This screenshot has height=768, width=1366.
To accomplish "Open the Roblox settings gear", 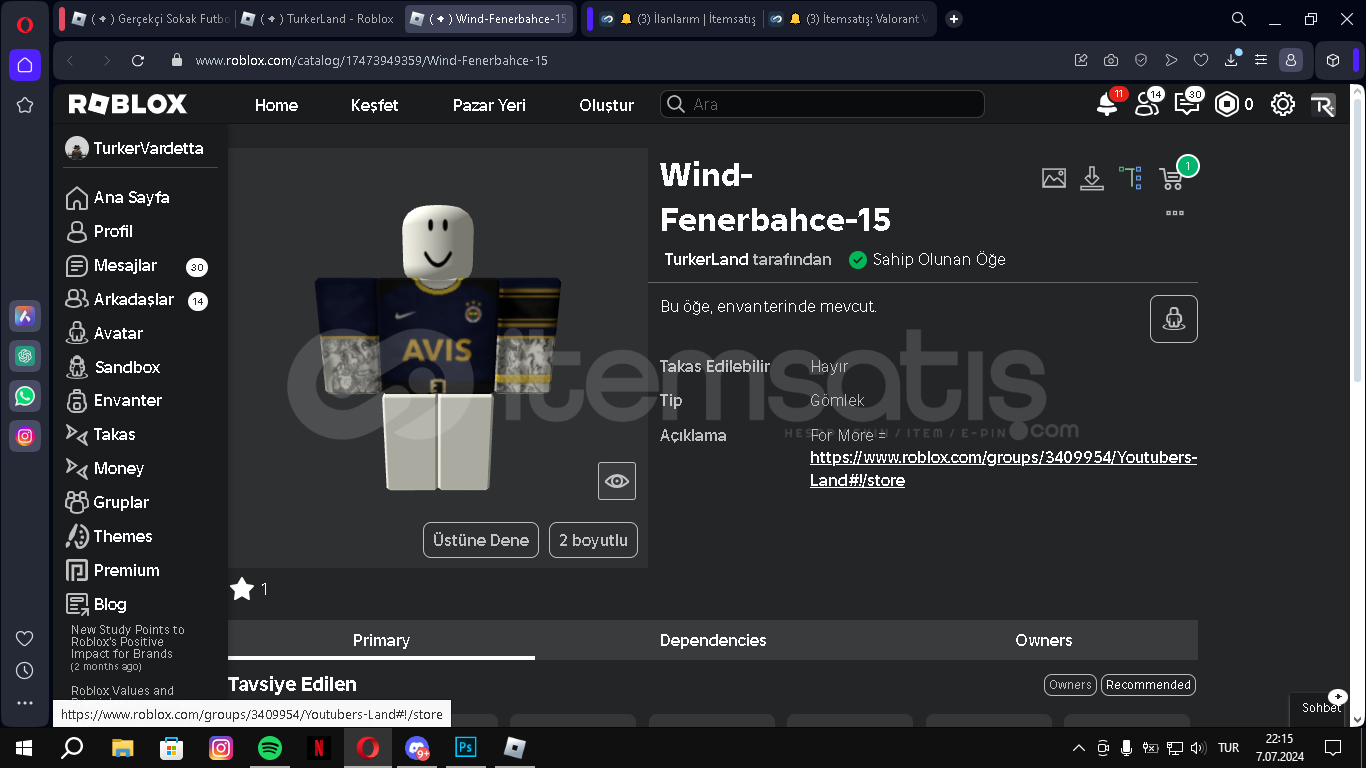I will [1283, 104].
